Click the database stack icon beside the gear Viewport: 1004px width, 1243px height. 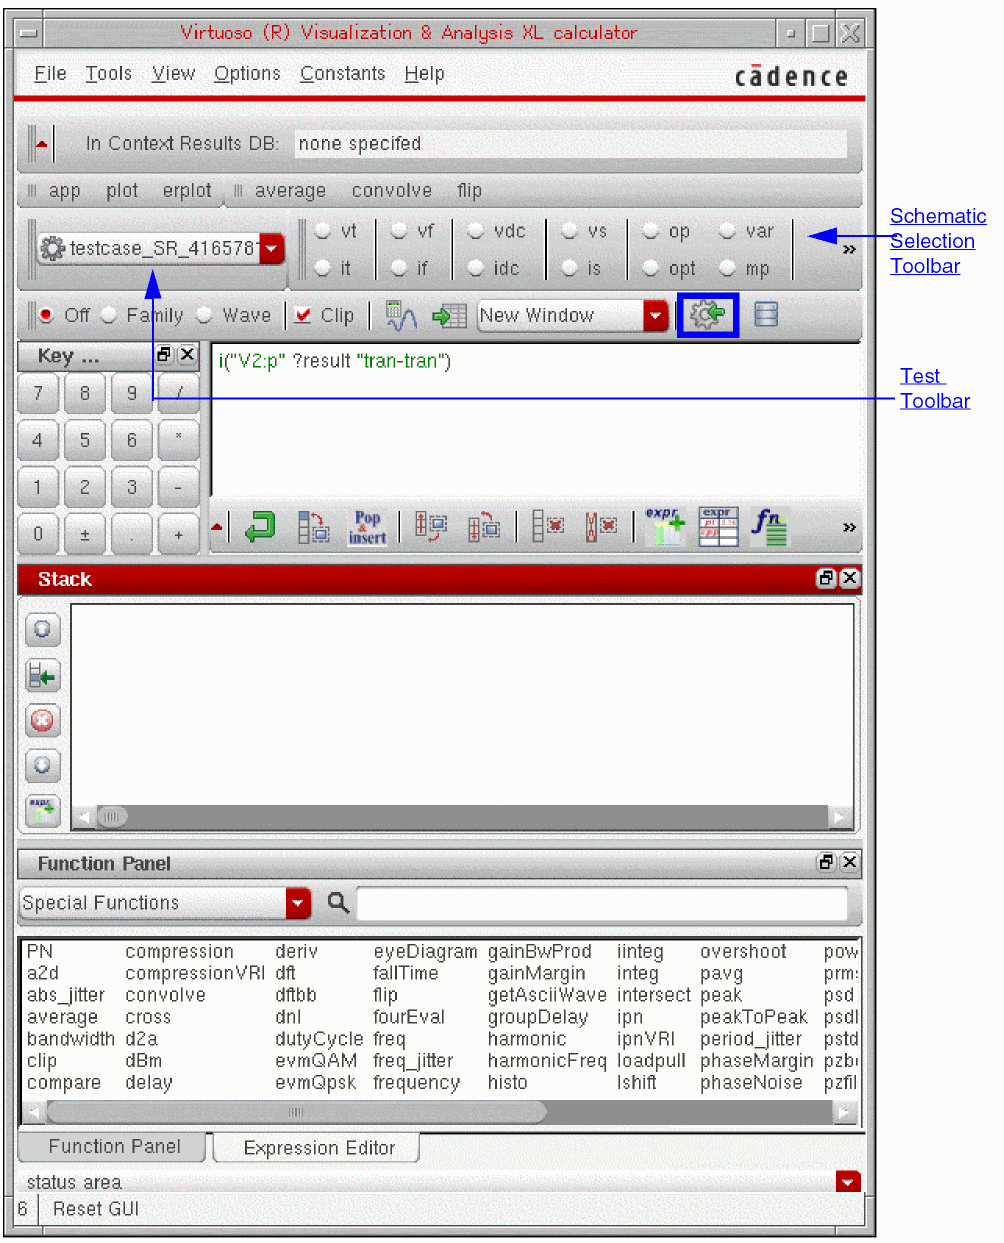766,315
